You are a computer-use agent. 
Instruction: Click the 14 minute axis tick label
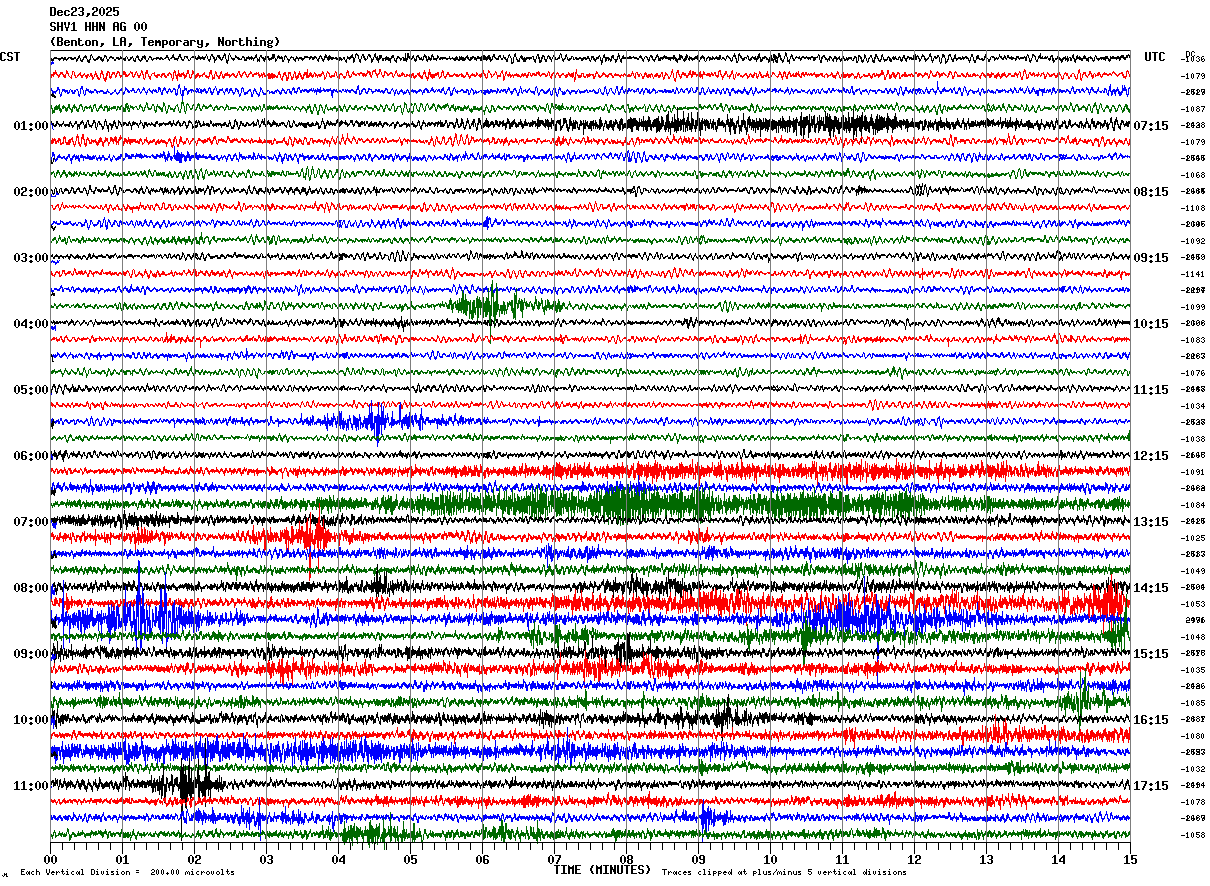1058,859
